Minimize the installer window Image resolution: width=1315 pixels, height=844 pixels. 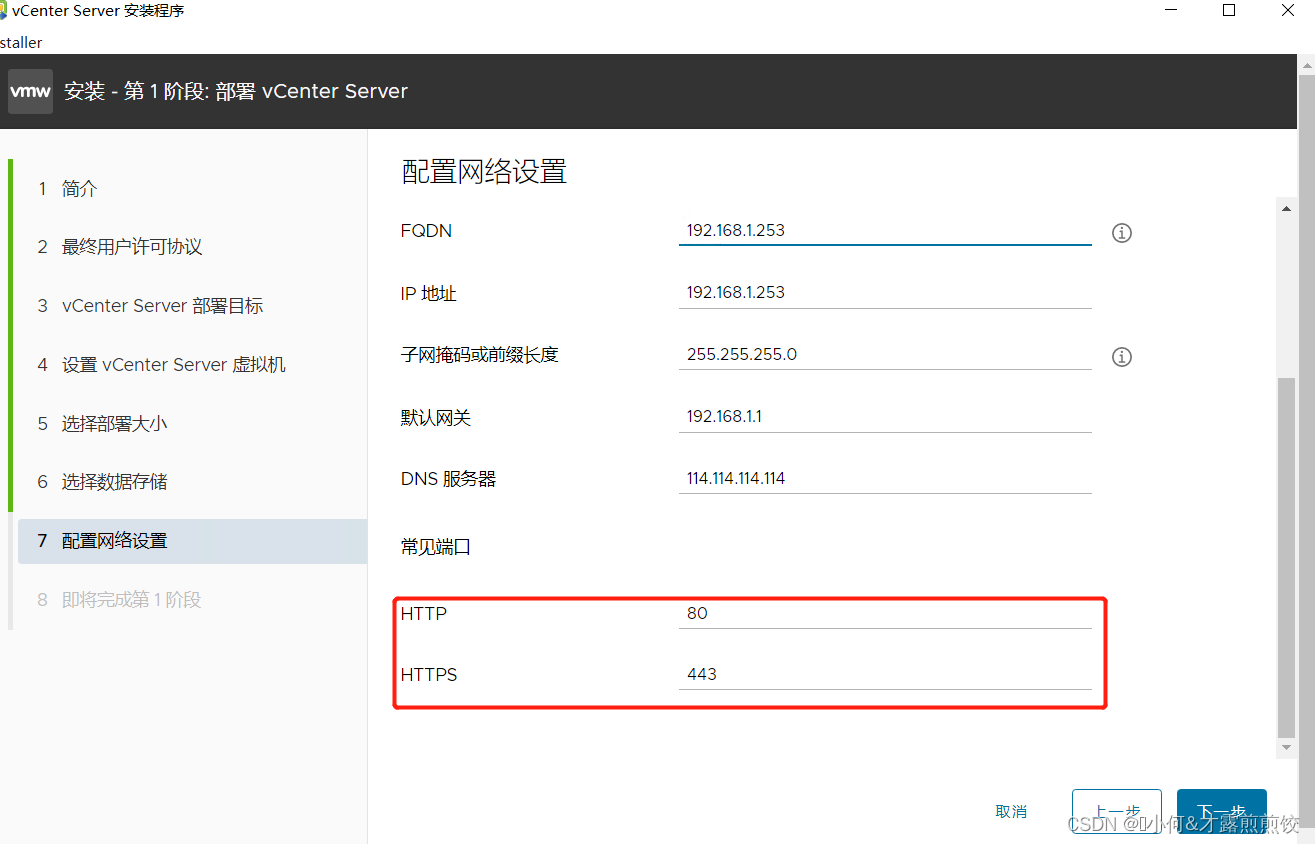pyautogui.click(x=1170, y=11)
